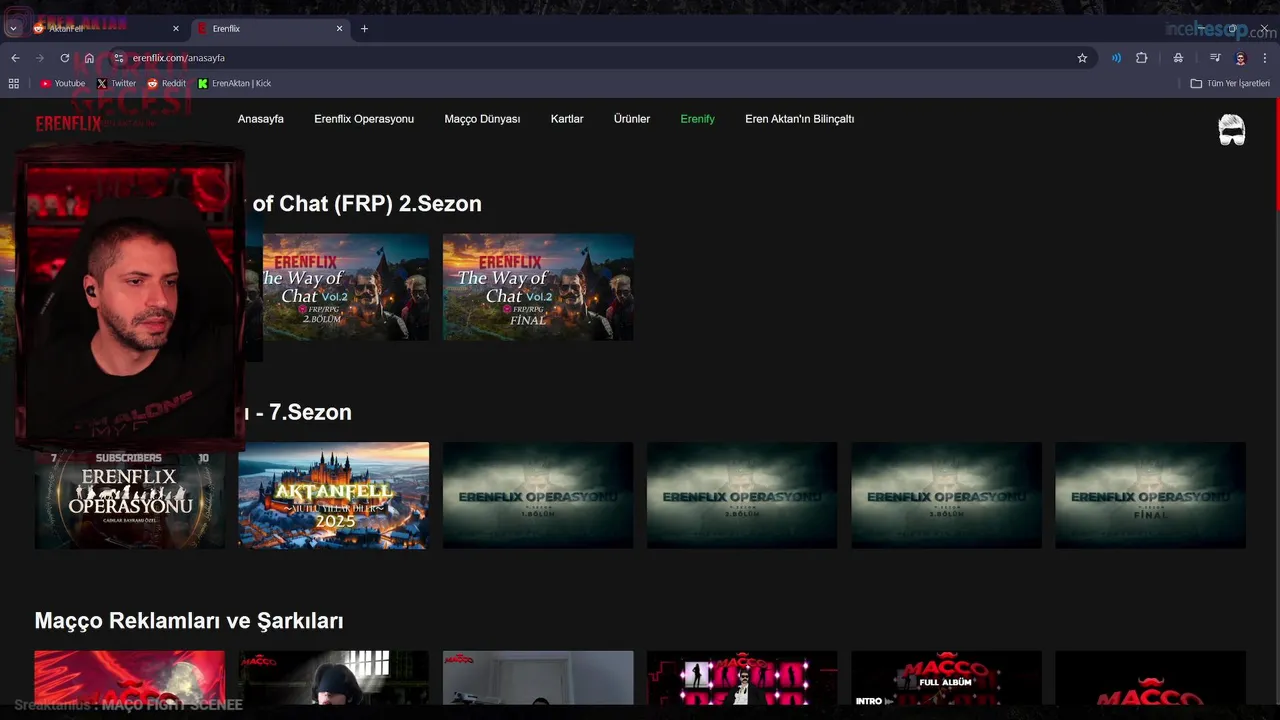Play Erenflix Operasyonu 3.Bölüm thumbnail
Screen dimensions: 1280x720
coord(946,495)
